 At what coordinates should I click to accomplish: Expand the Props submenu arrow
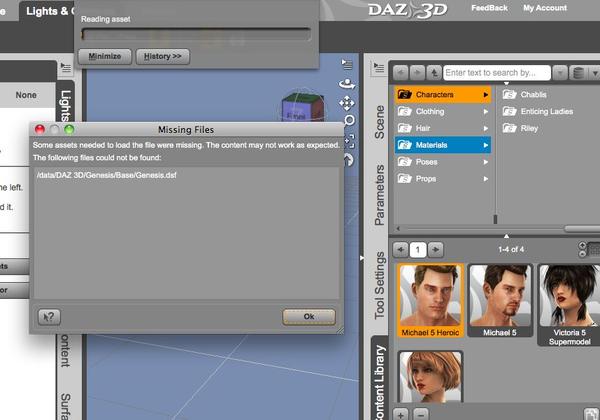click(486, 179)
